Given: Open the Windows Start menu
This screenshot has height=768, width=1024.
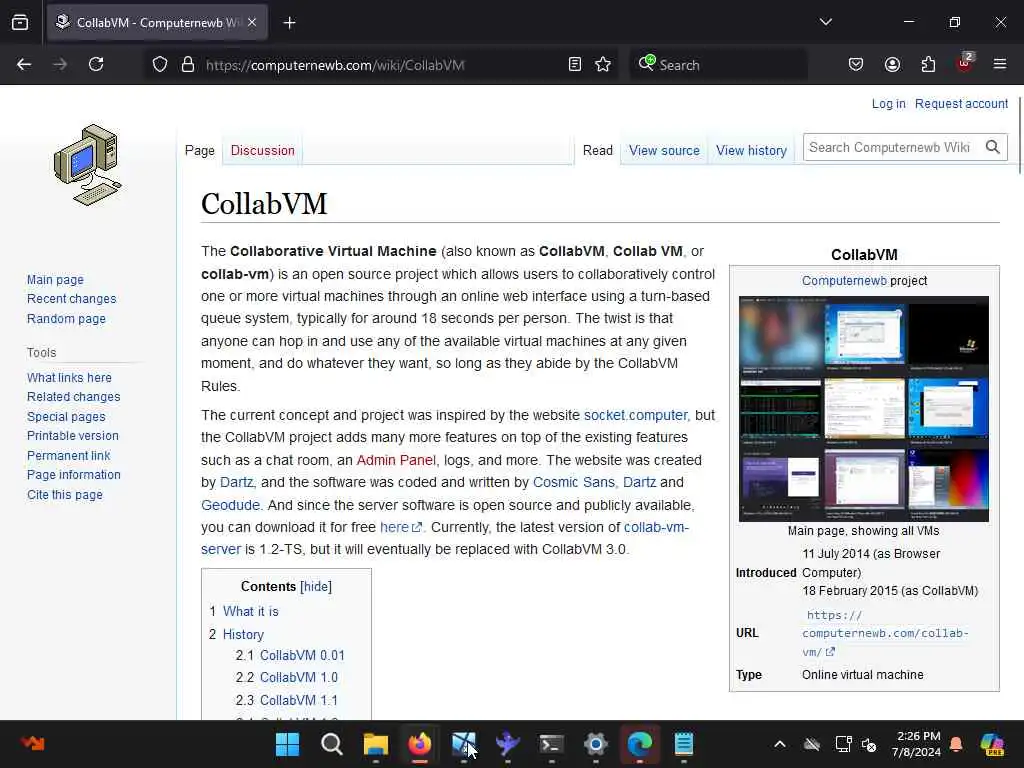Looking at the screenshot, I should pos(287,744).
